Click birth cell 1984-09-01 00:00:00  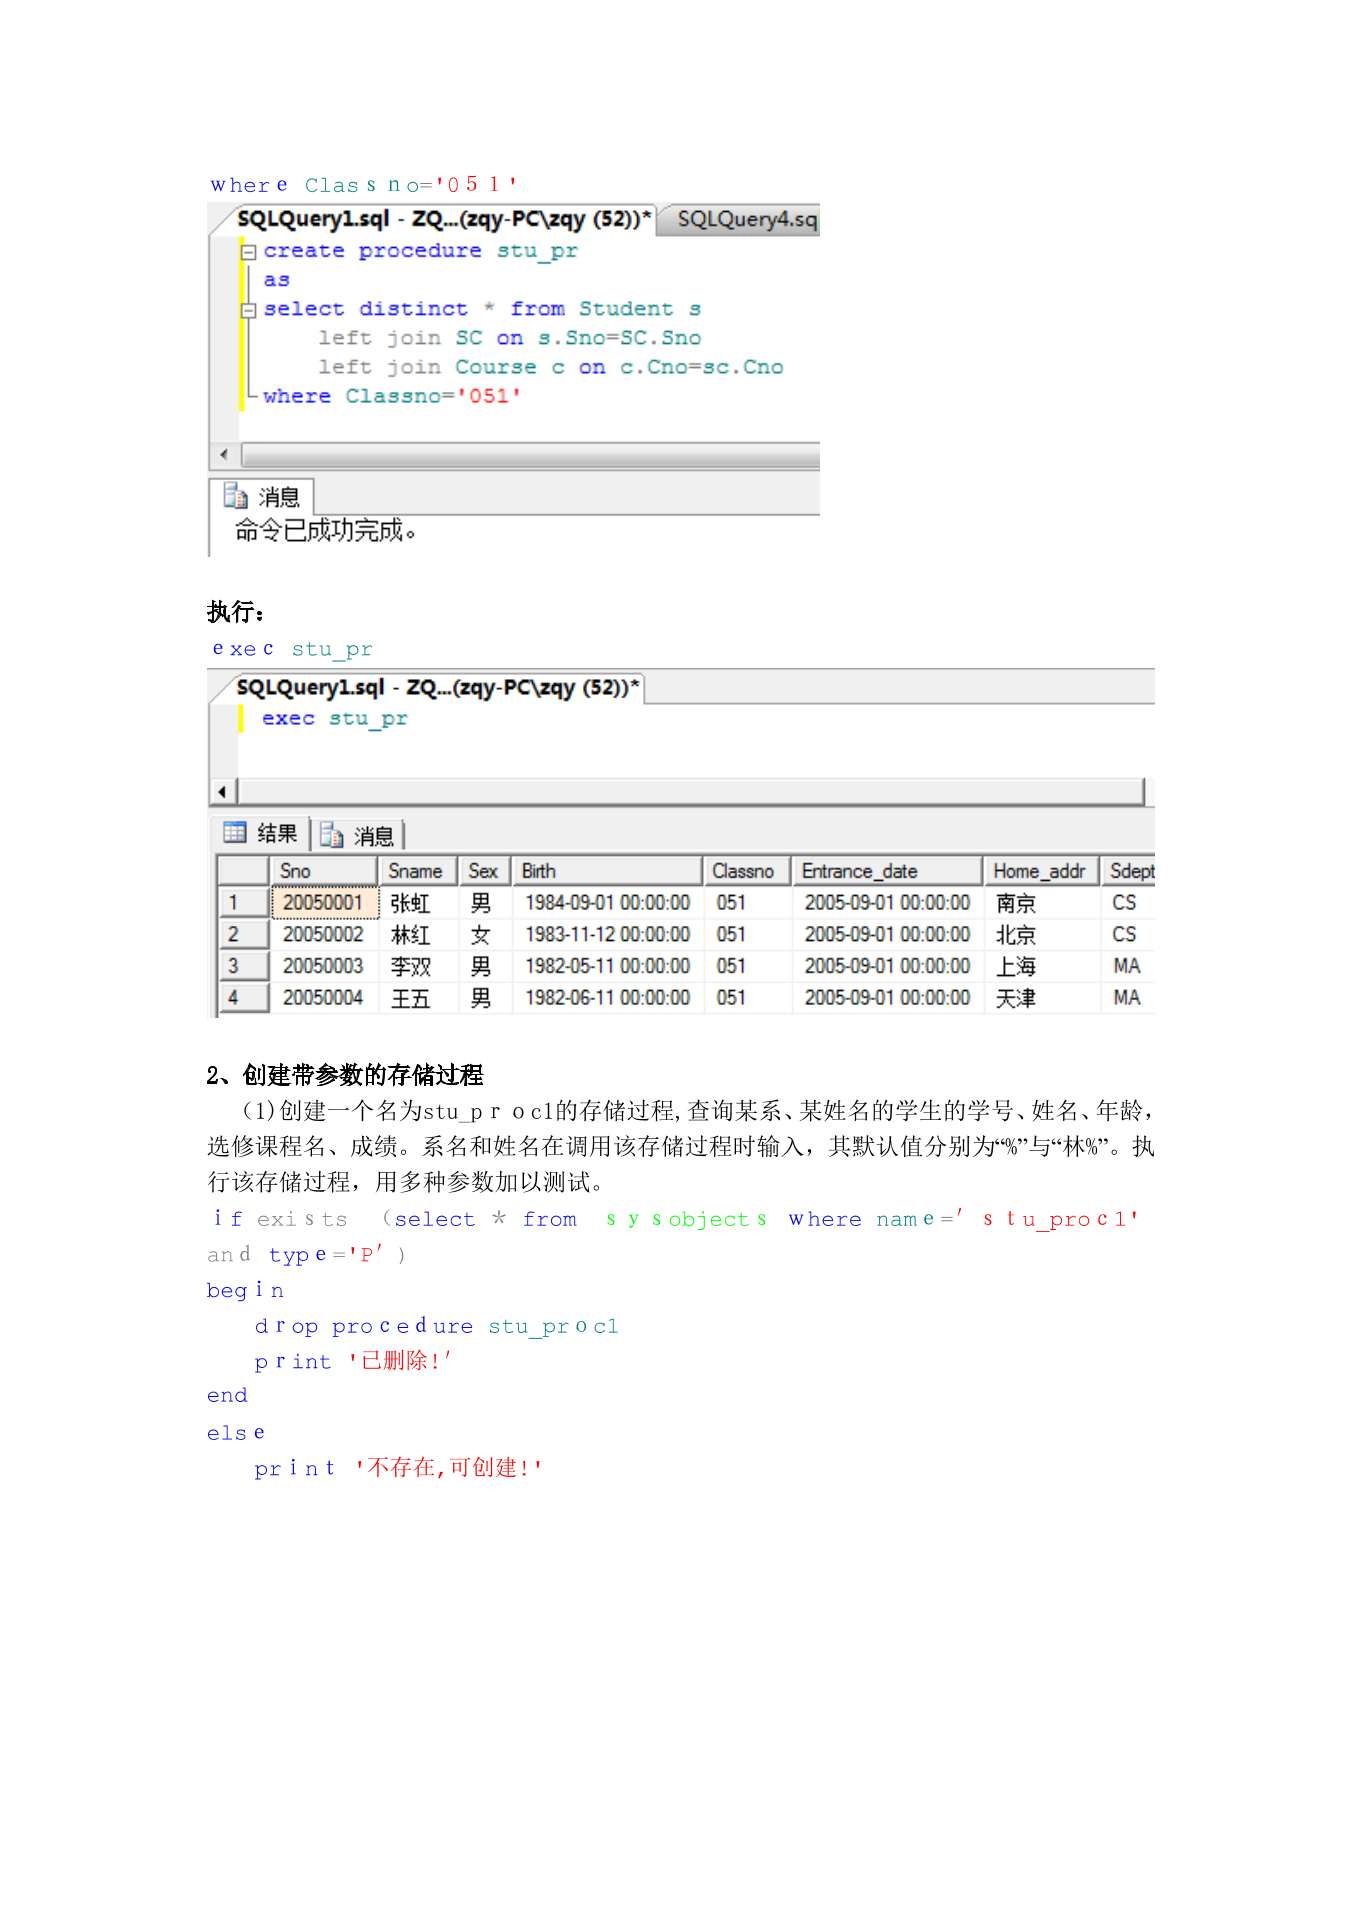[608, 903]
